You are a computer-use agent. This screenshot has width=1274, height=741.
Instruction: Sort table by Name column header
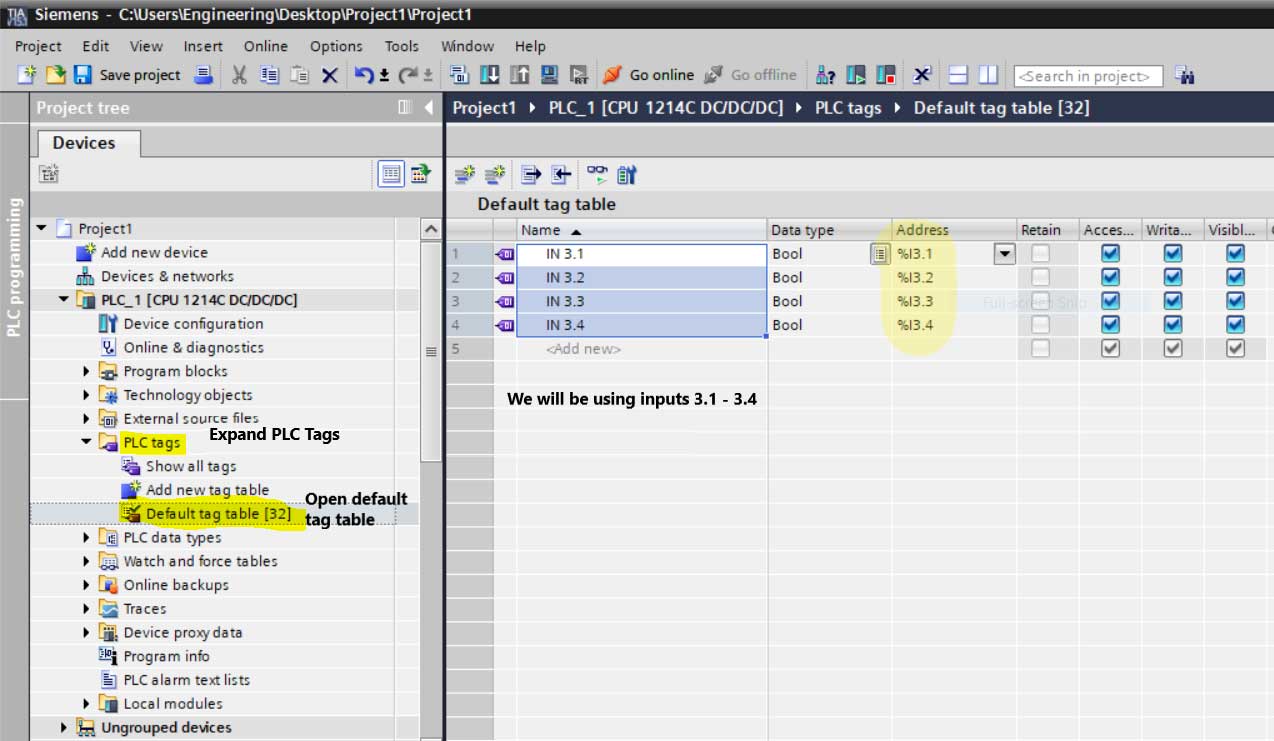(642, 230)
